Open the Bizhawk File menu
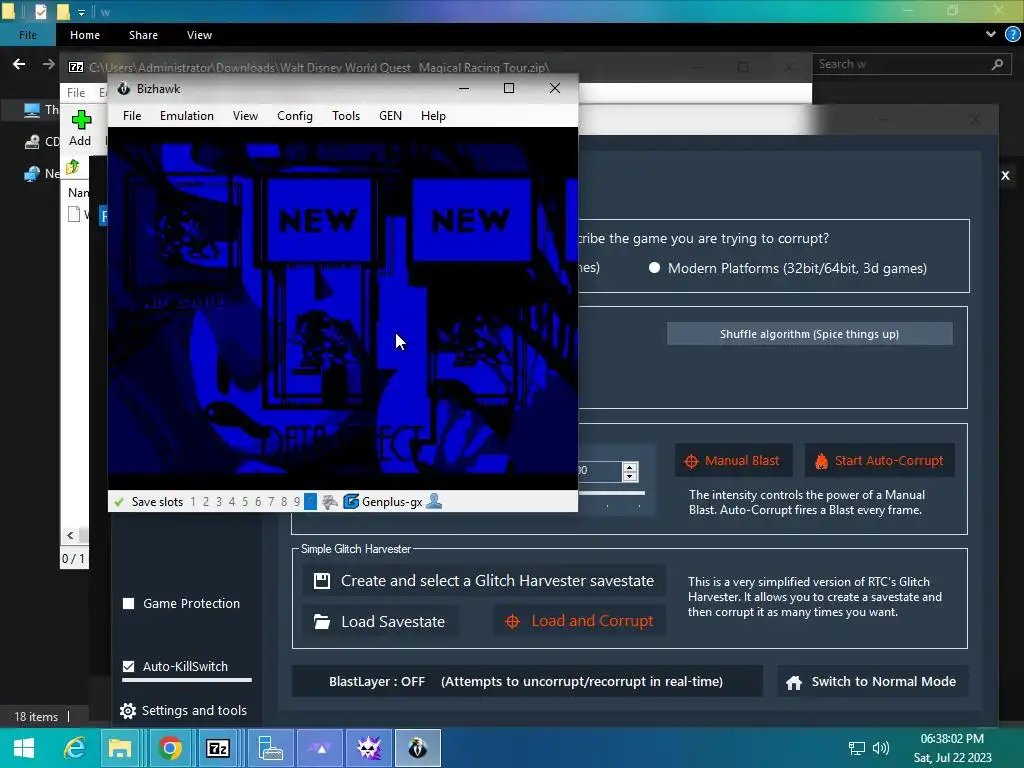Image resolution: width=1024 pixels, height=768 pixels. pyautogui.click(x=132, y=116)
